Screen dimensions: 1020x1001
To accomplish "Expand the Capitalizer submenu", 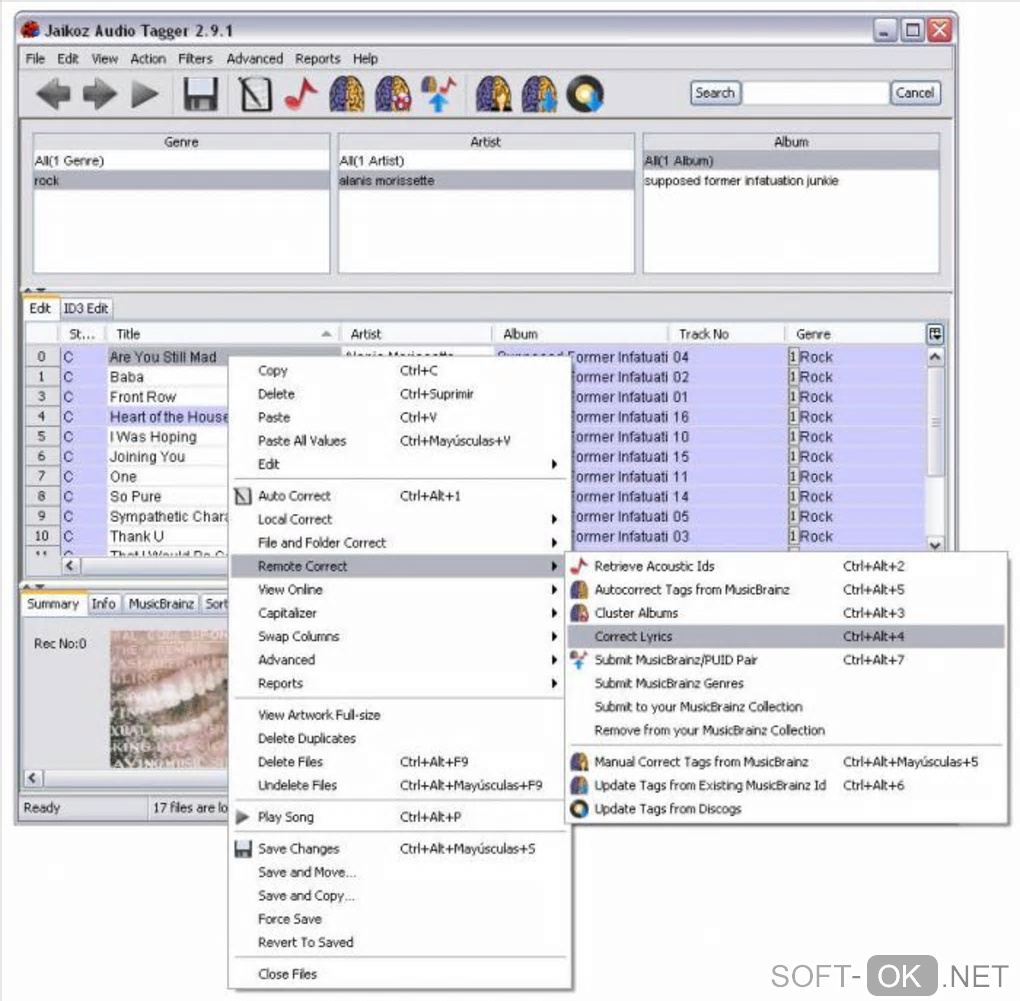I will [554, 613].
